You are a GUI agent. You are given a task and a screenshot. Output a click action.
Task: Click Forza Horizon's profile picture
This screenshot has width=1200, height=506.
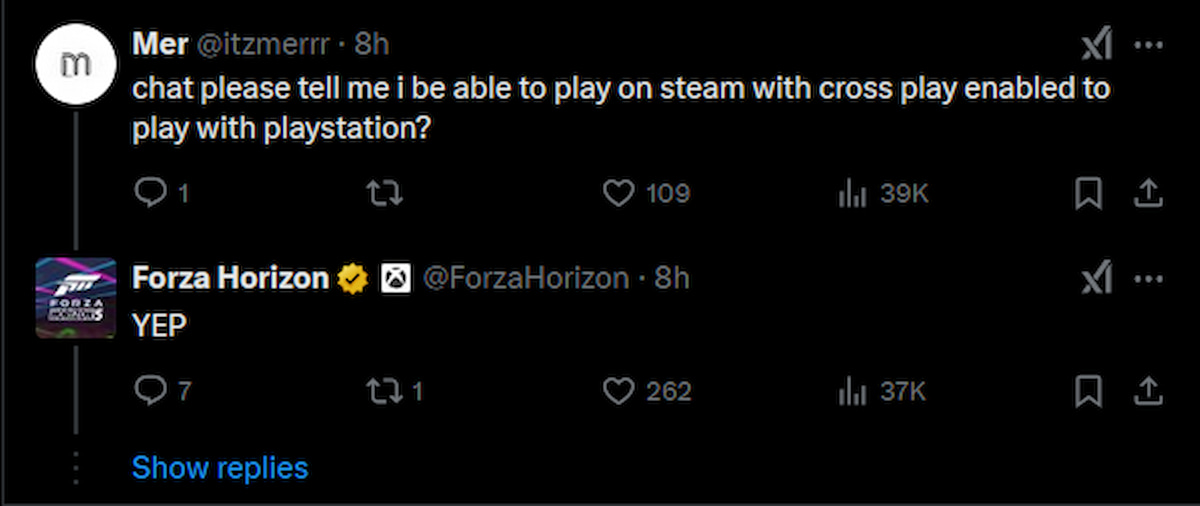[77, 298]
